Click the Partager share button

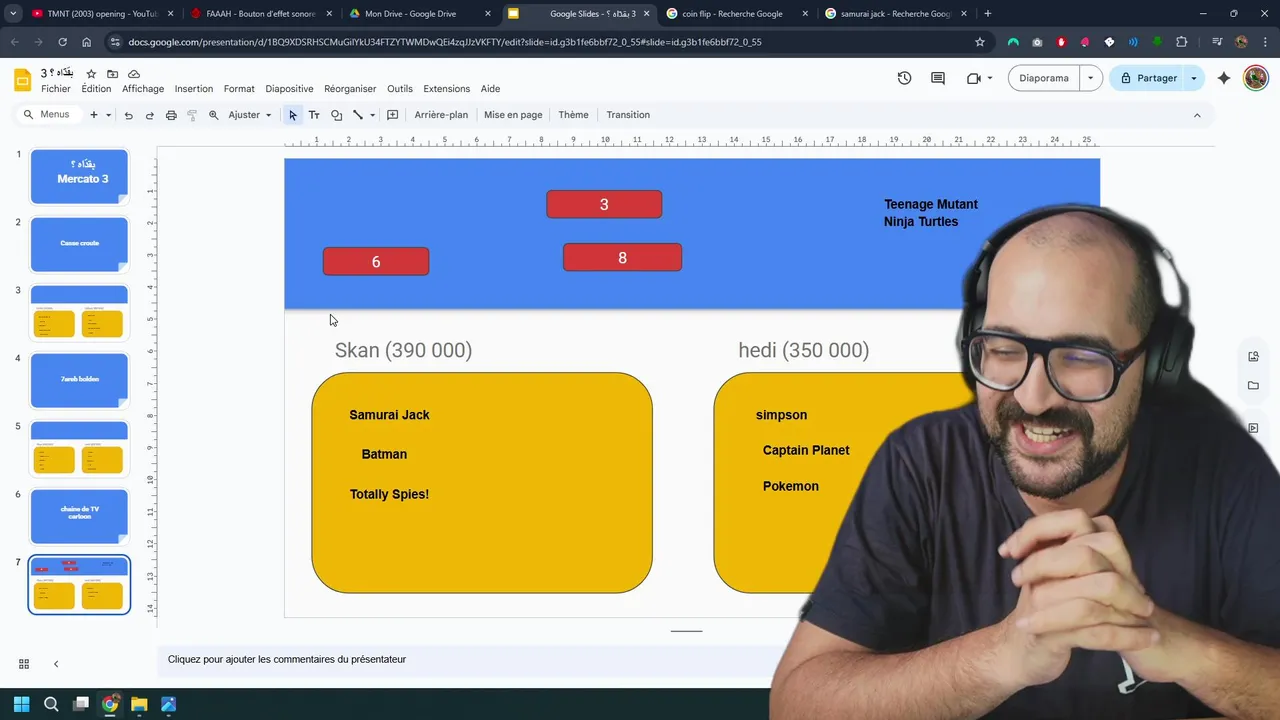(x=1148, y=78)
